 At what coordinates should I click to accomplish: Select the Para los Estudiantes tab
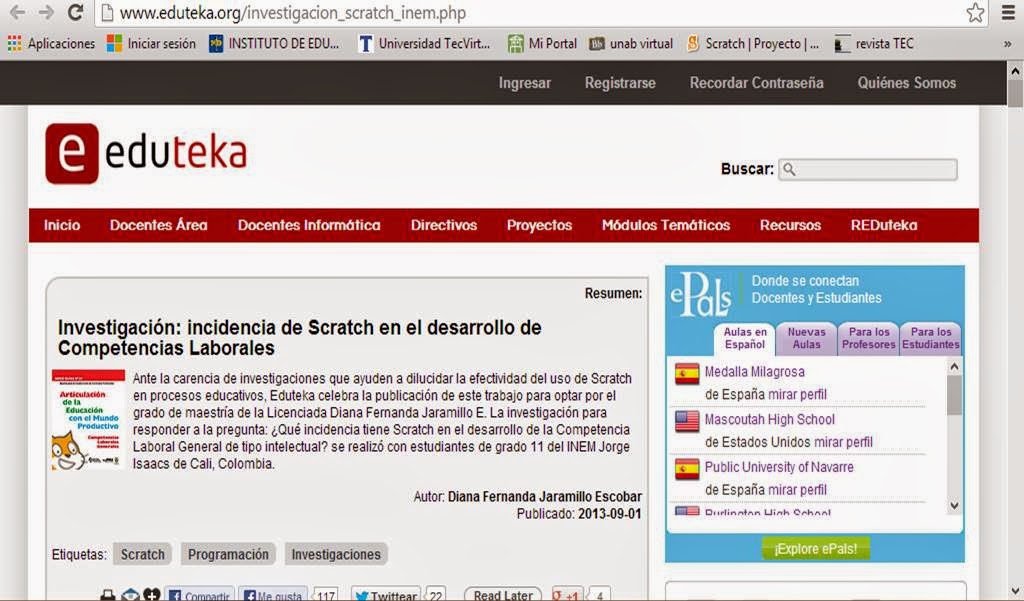click(x=931, y=338)
